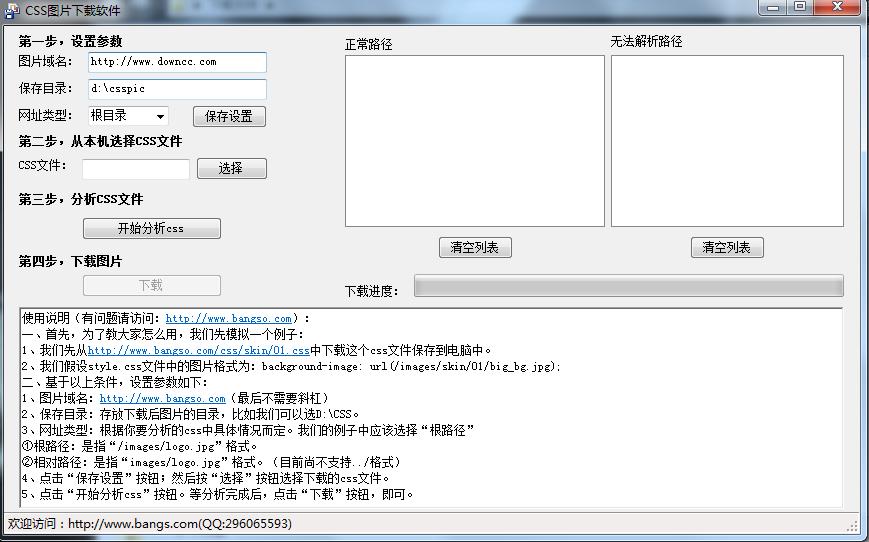Image resolution: width=869 pixels, height=542 pixels.
Task: Open the www.bangso.com link in 使用说明 header
Action: point(228,319)
